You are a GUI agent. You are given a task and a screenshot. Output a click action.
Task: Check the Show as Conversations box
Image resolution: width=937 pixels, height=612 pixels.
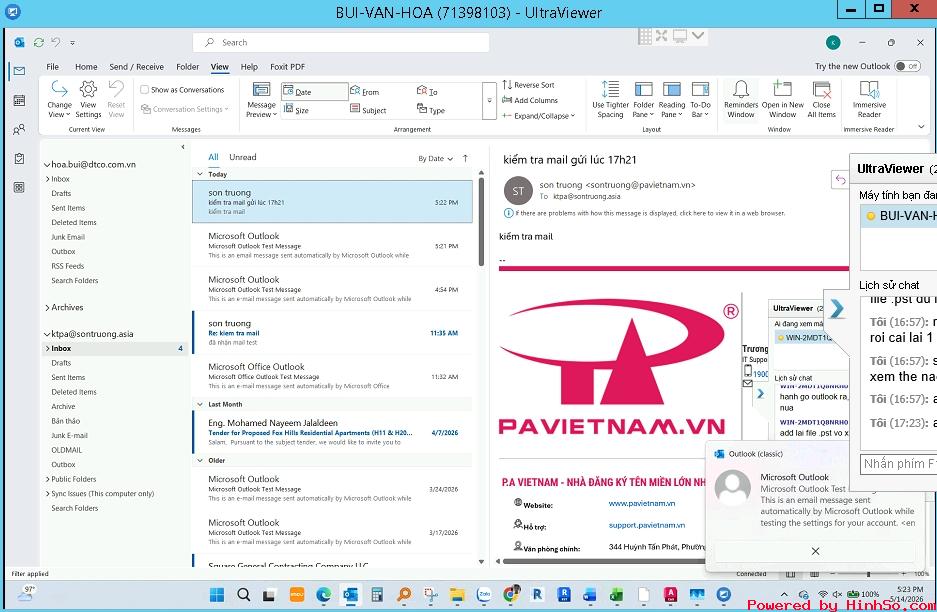pos(145,90)
